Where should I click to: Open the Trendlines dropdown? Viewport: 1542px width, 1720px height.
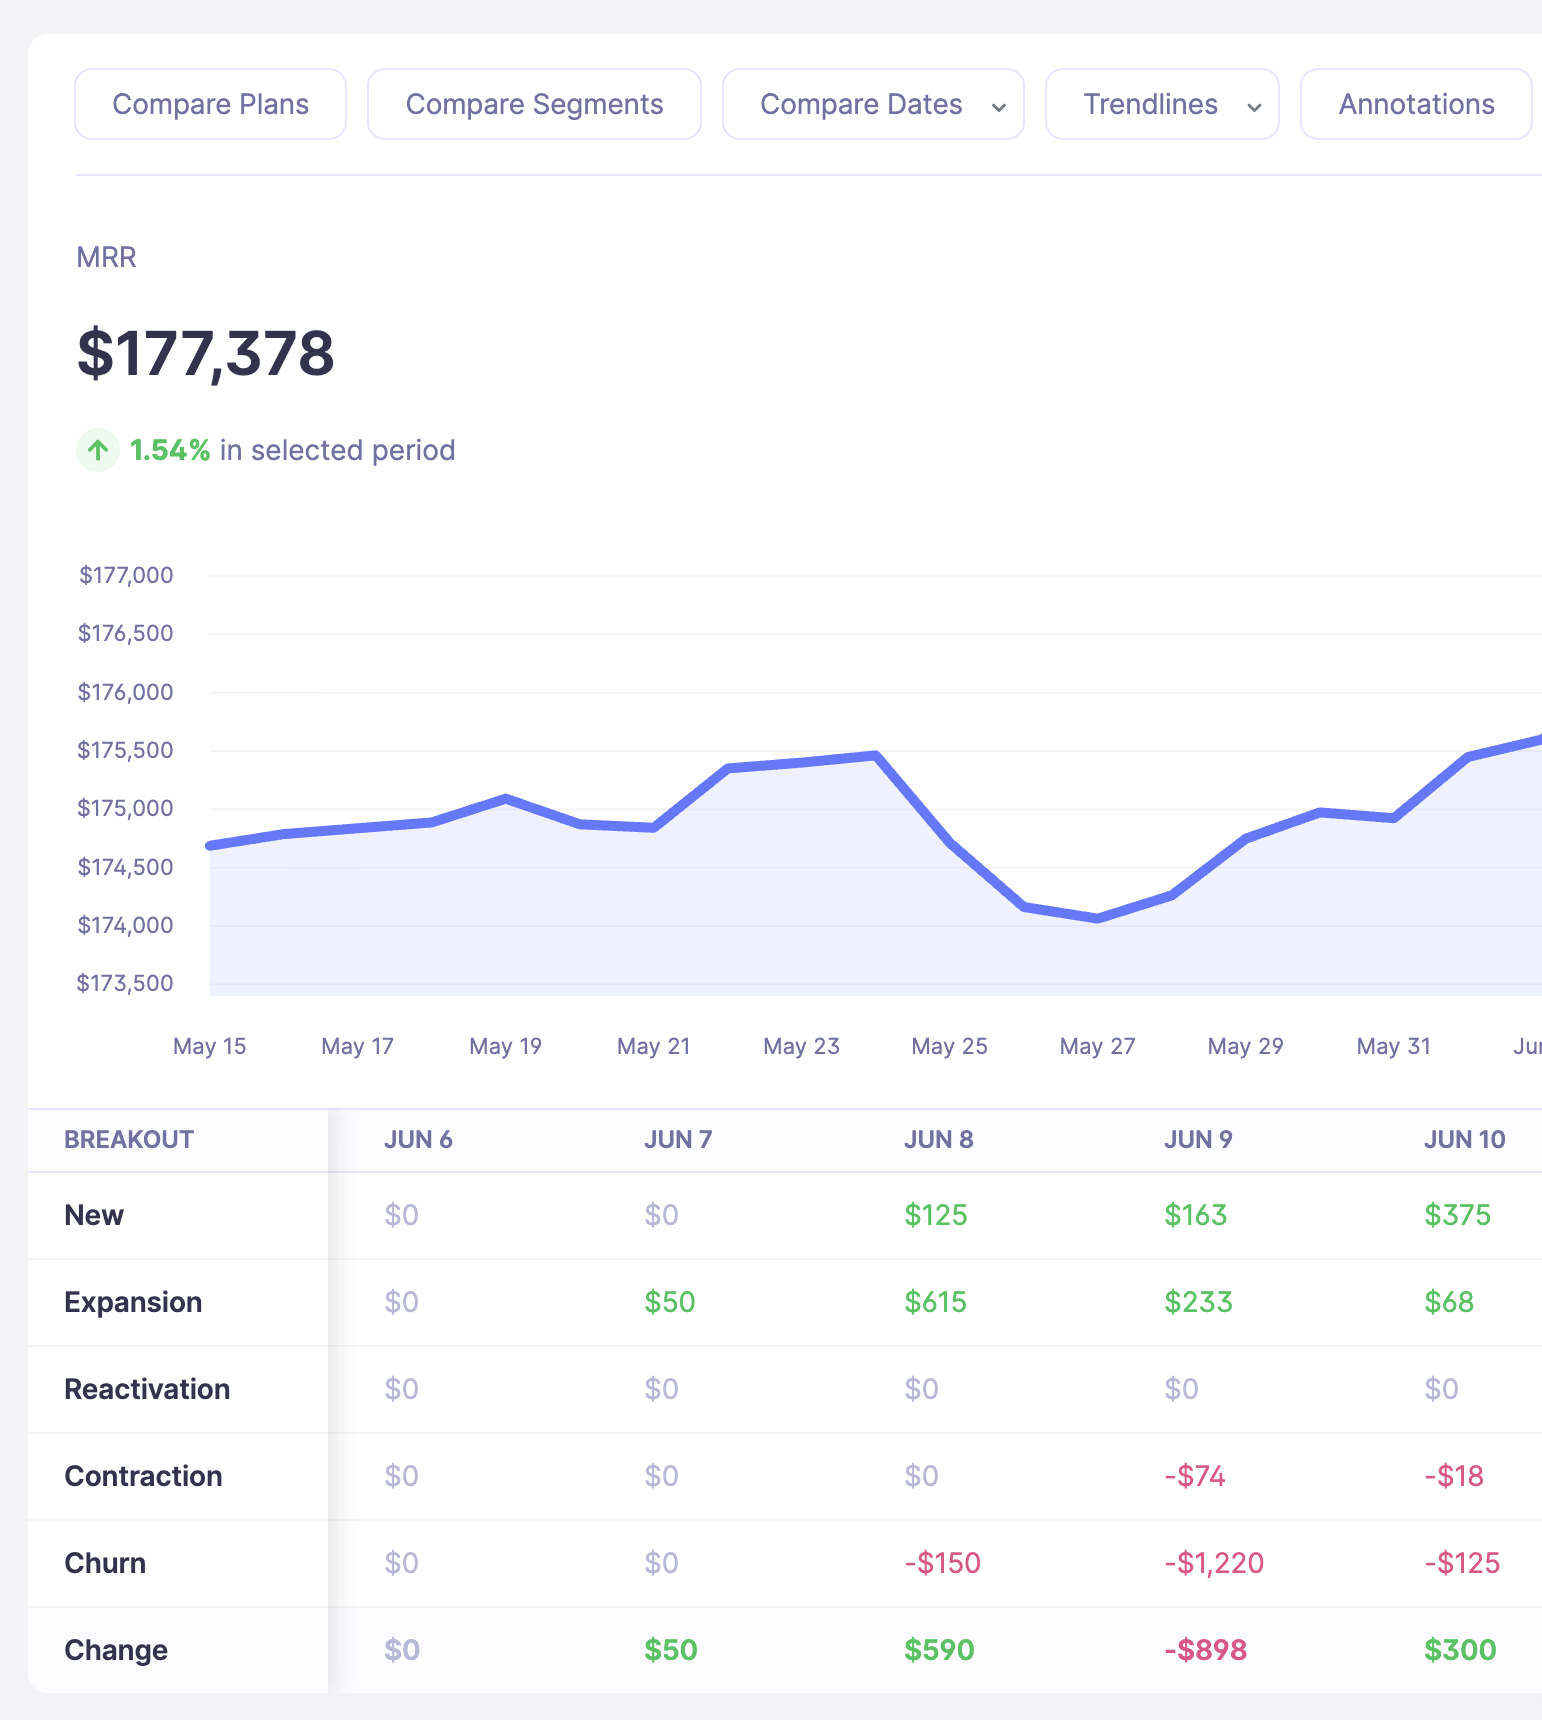[1162, 104]
